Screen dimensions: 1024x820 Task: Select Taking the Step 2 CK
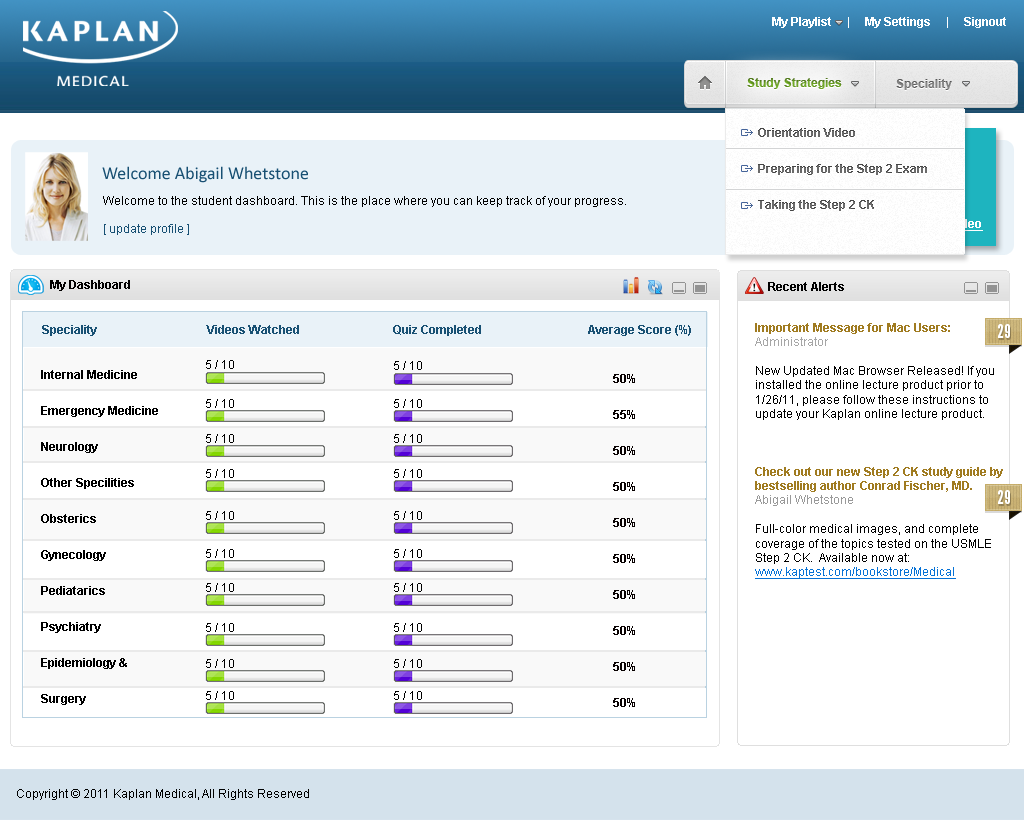coord(815,205)
